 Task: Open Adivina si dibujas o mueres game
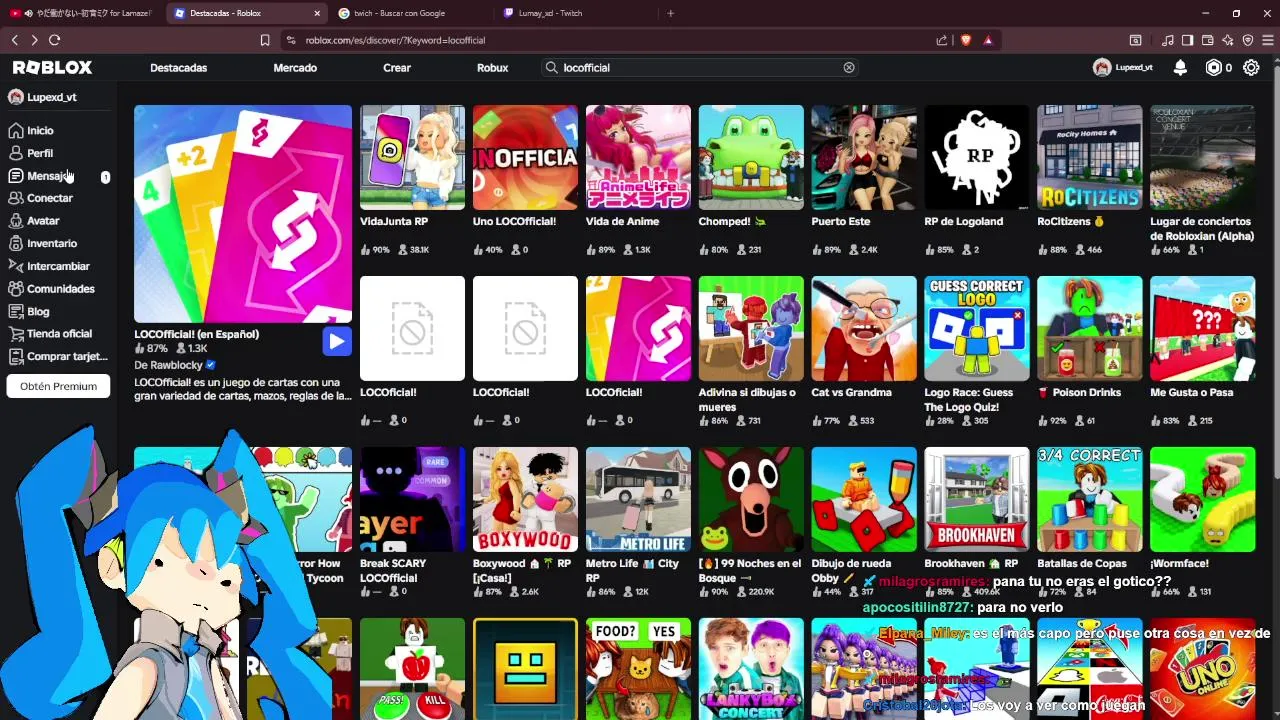click(751, 328)
